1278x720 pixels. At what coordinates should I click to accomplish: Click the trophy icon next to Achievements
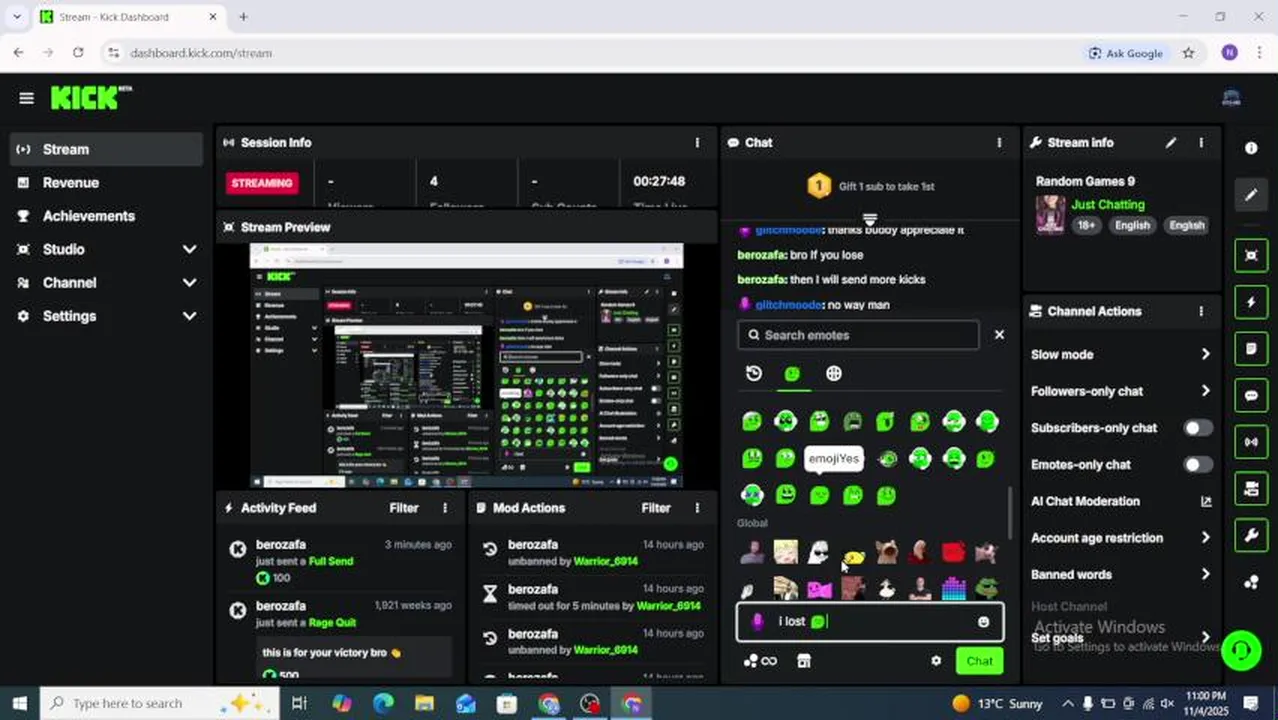tap(23, 216)
